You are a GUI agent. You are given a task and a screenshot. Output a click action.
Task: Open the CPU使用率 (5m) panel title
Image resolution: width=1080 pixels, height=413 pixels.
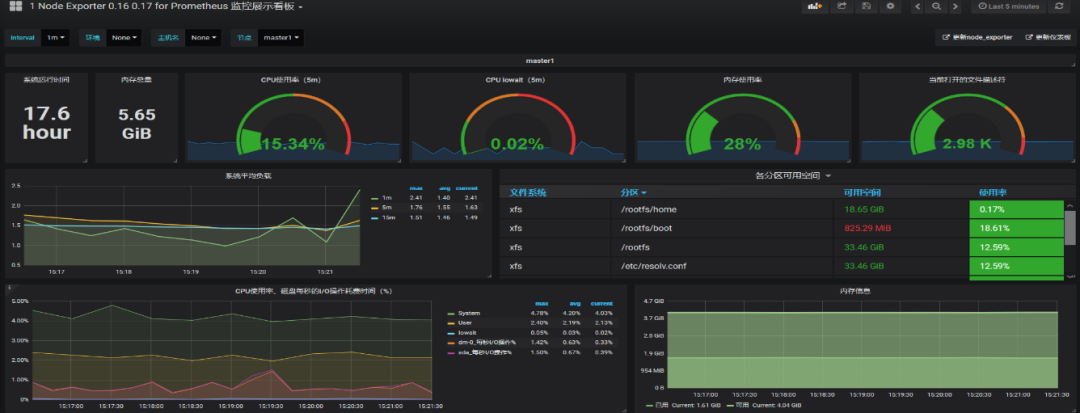click(x=292, y=80)
